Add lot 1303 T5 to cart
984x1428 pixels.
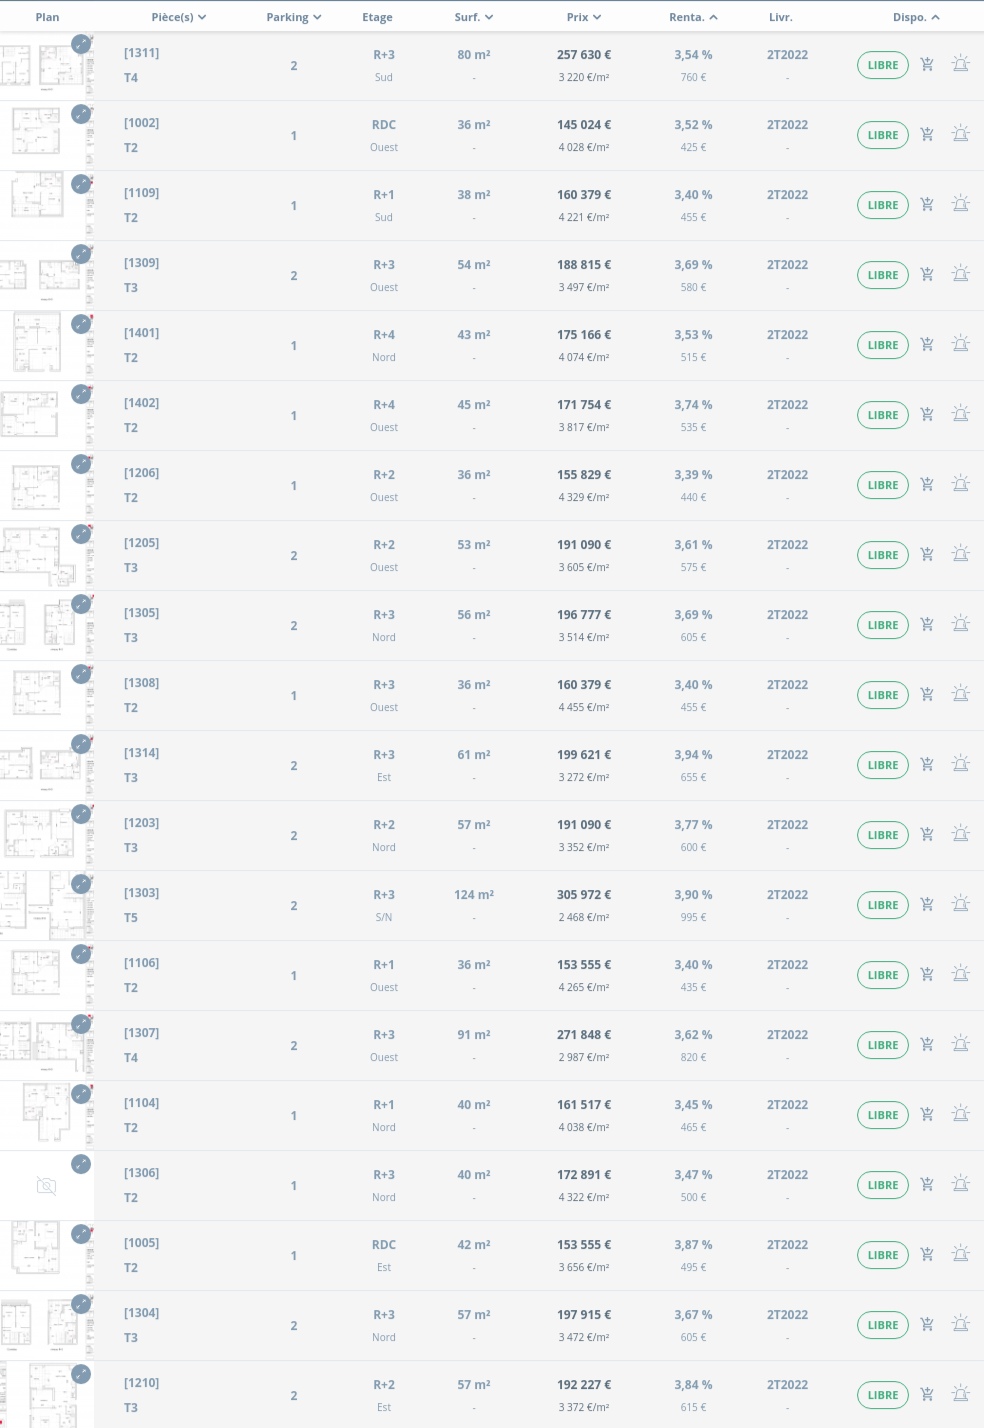(x=927, y=905)
